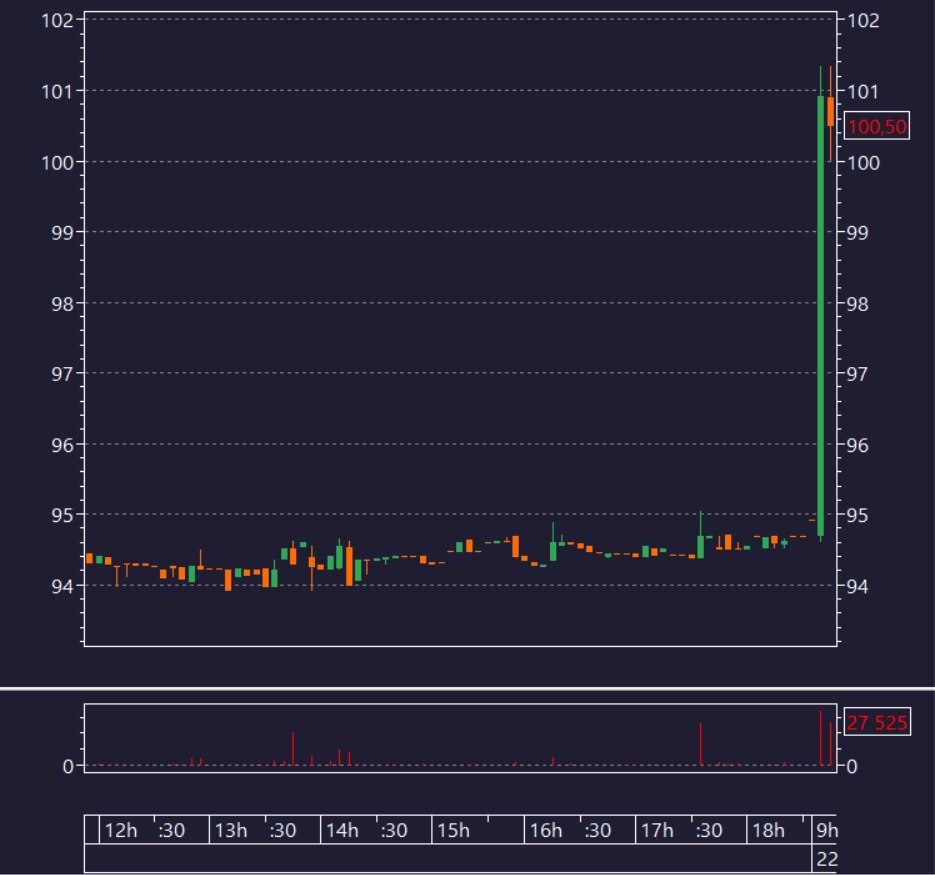Click 101 on the left price axis
This screenshot has height=875, width=935.
point(57,92)
